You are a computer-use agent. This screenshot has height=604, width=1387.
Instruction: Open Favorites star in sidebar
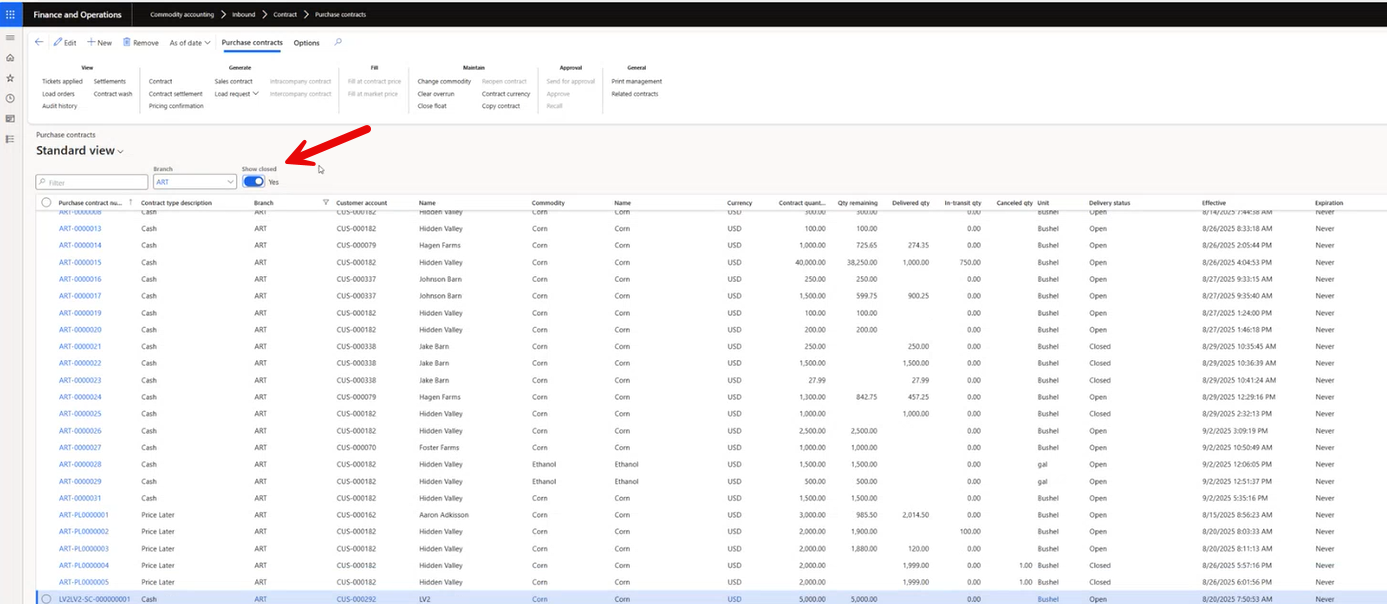coord(10,78)
